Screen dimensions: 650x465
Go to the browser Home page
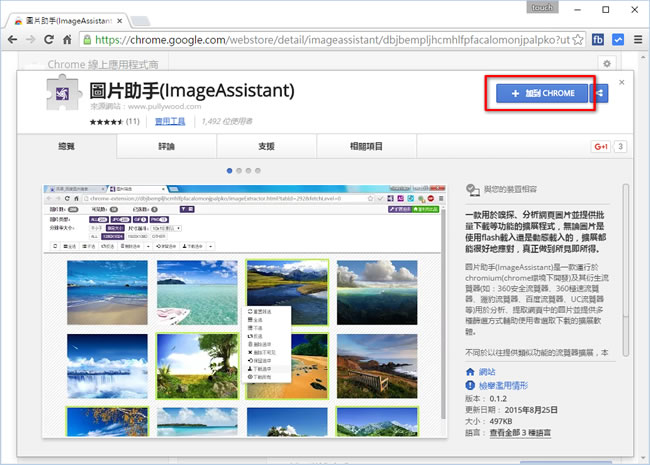(67, 40)
